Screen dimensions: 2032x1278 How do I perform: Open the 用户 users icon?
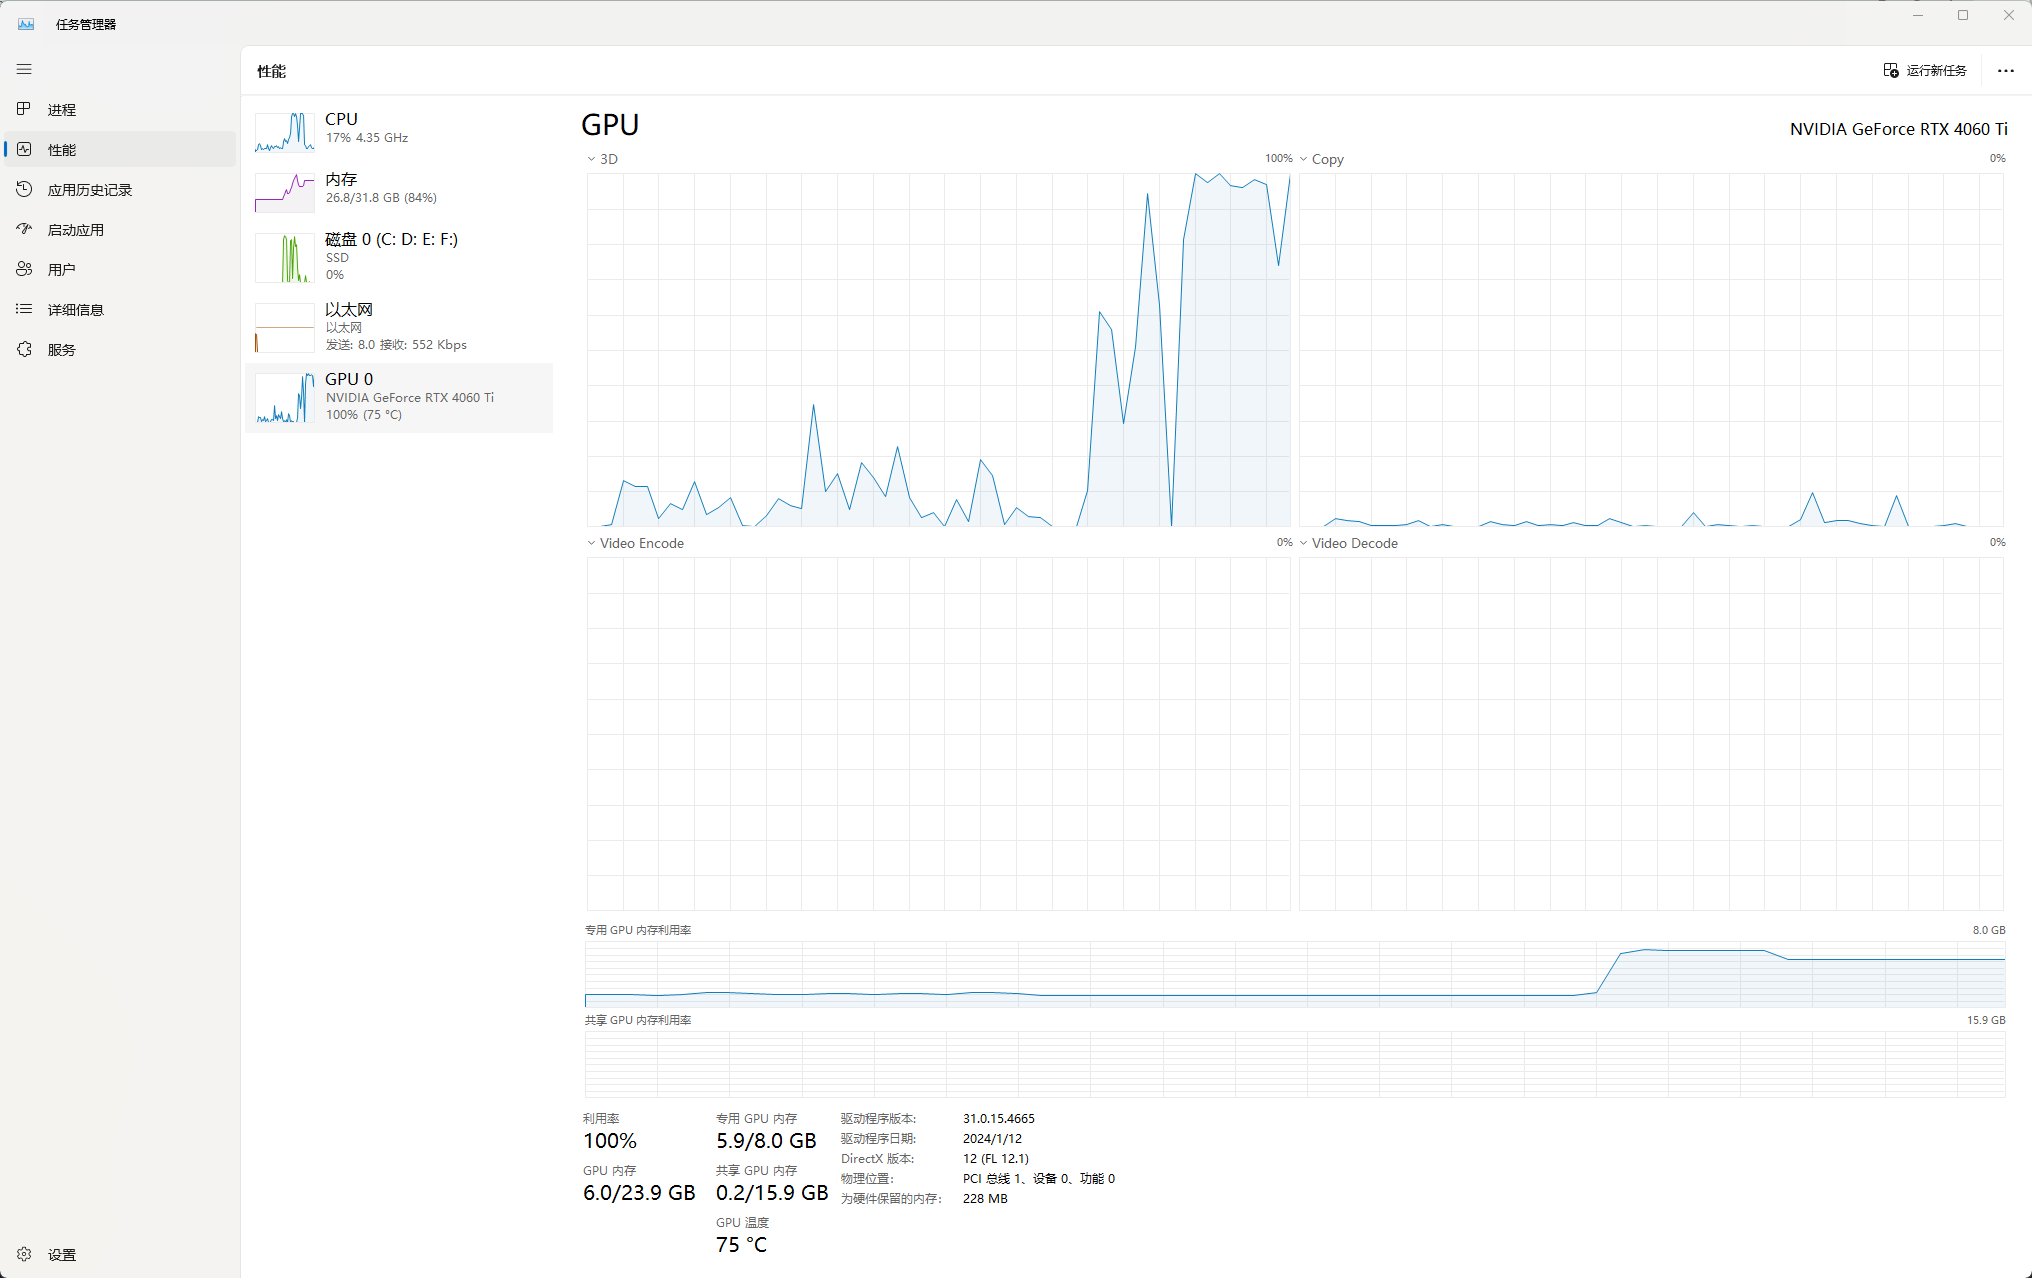24,269
